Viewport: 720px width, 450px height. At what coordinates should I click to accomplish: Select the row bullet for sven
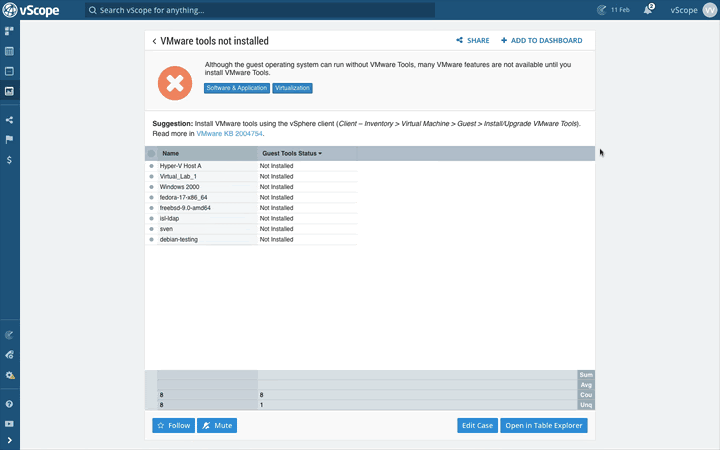tap(152, 229)
